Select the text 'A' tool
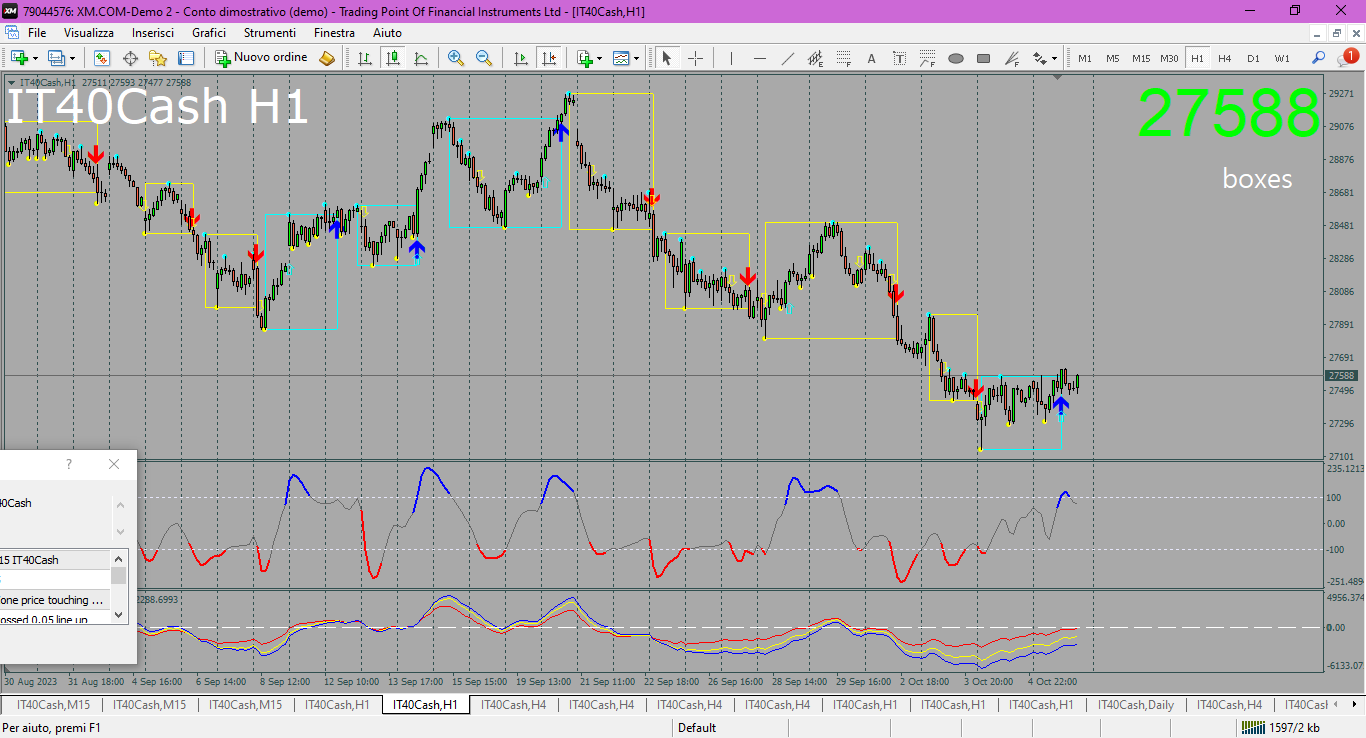This screenshot has width=1366, height=738. pyautogui.click(x=871, y=58)
